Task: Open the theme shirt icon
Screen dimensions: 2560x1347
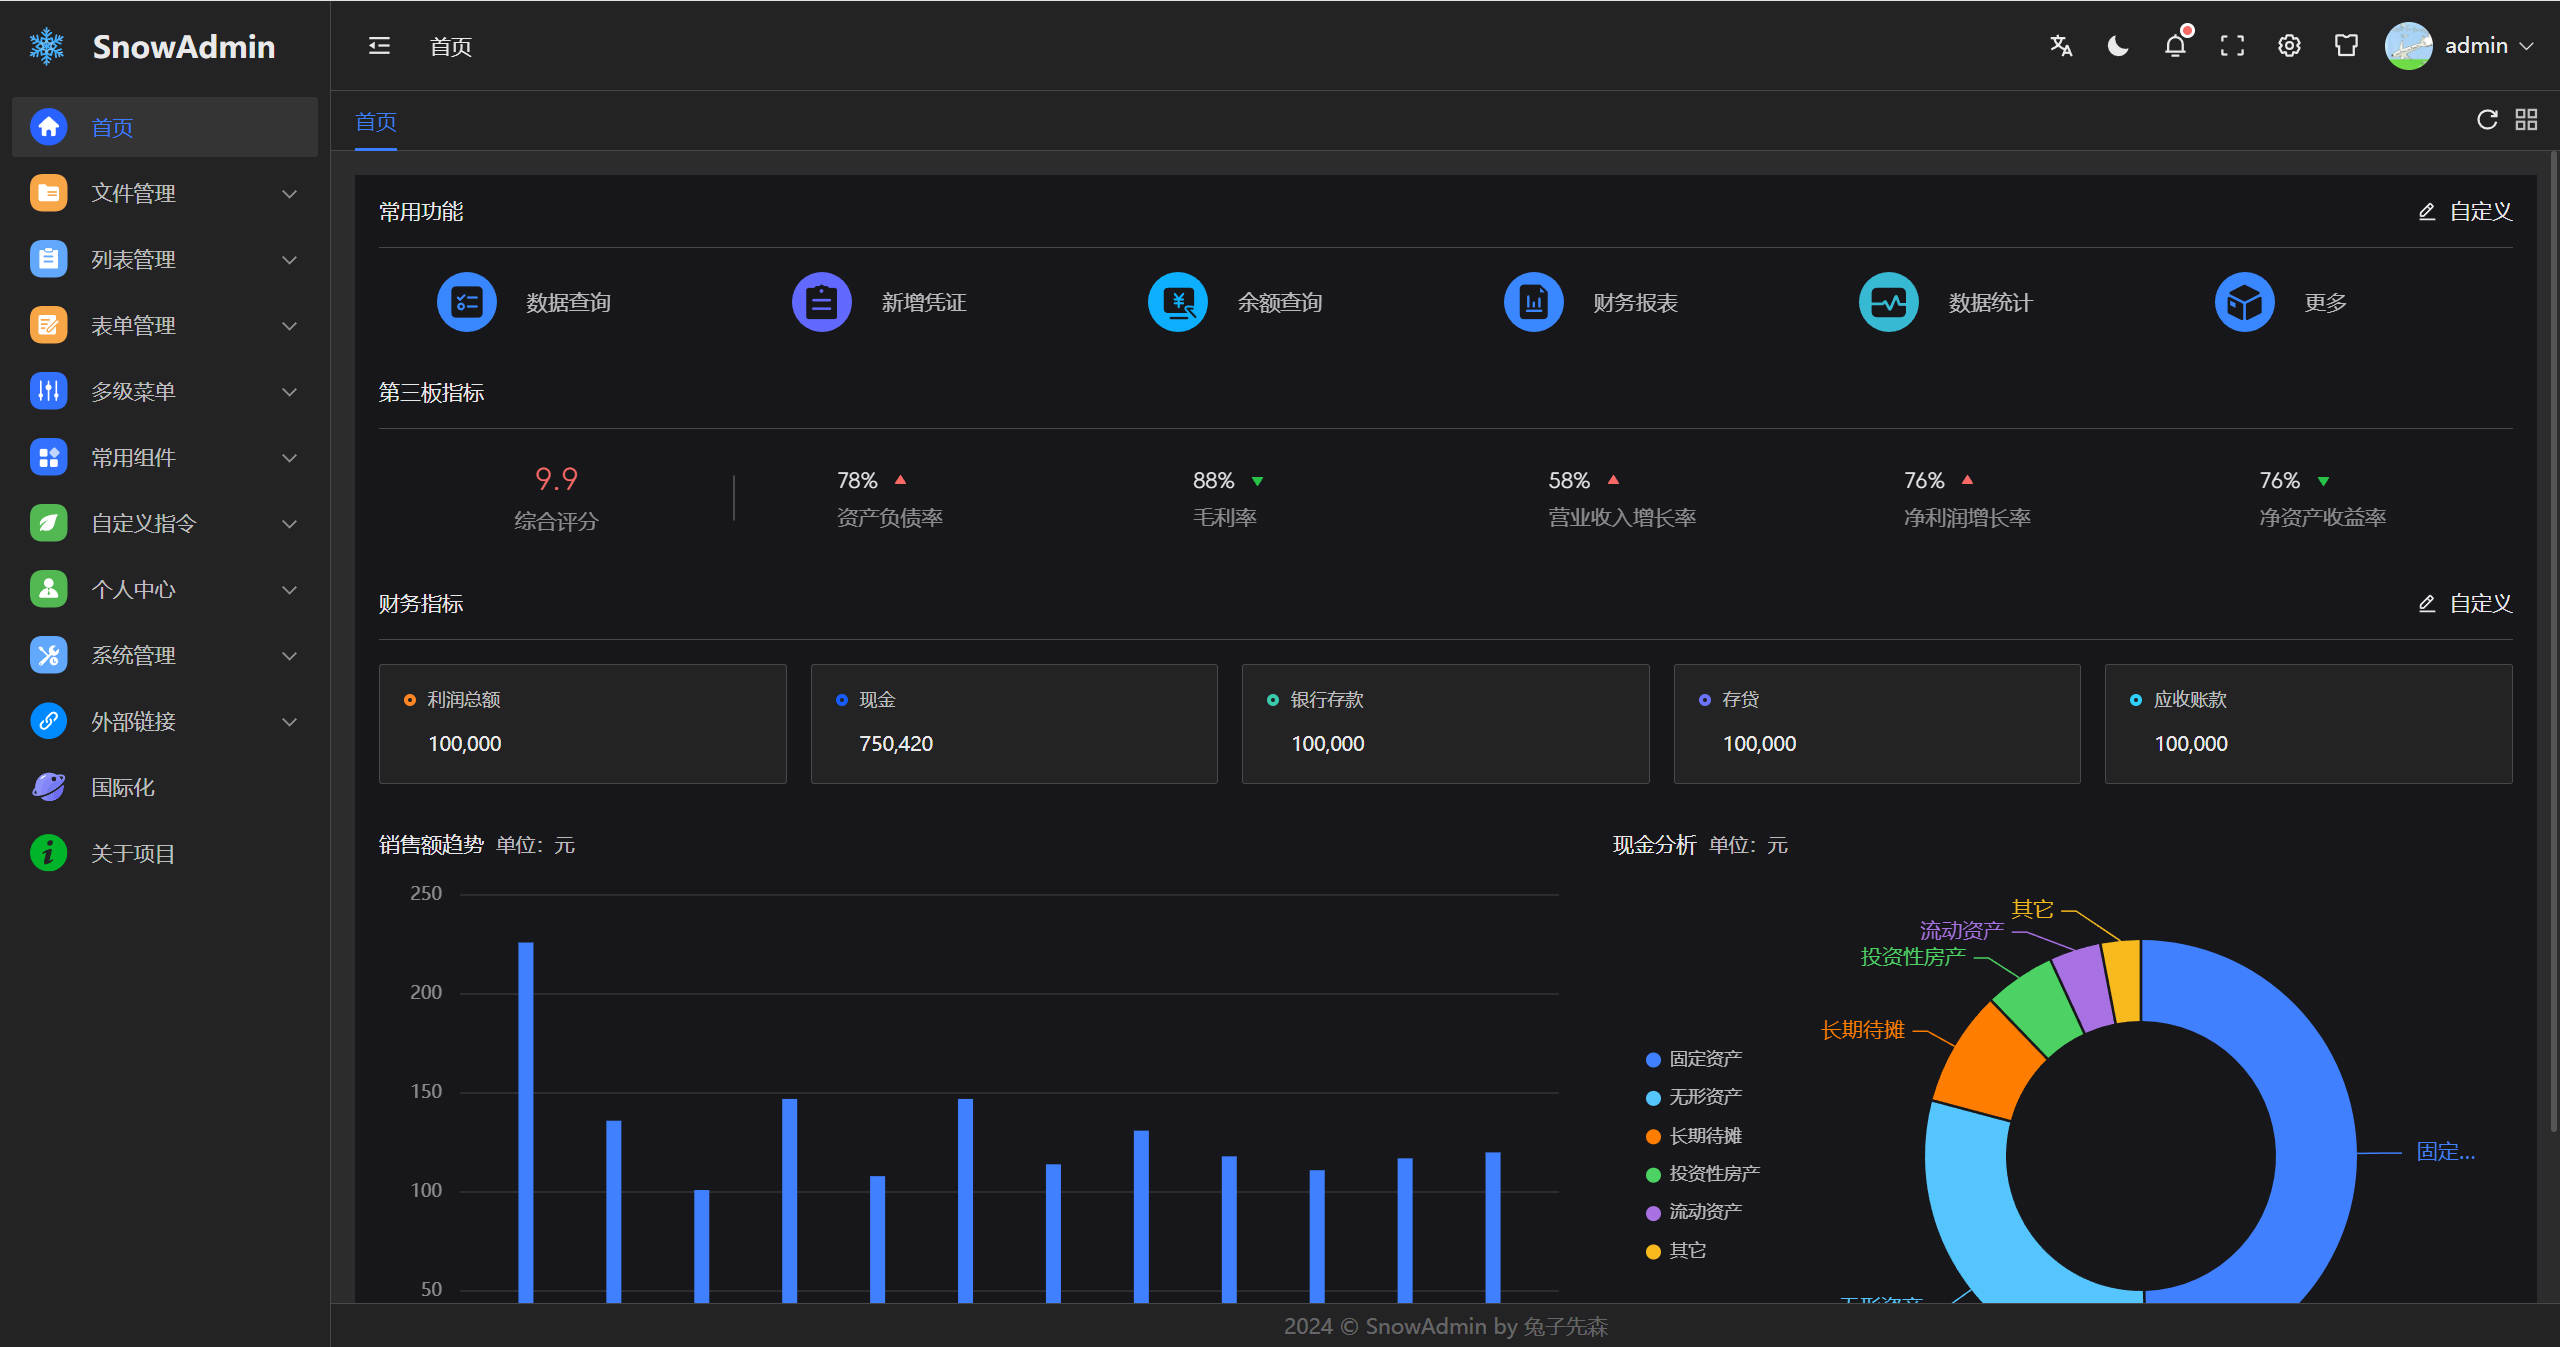Action: tap(2346, 46)
